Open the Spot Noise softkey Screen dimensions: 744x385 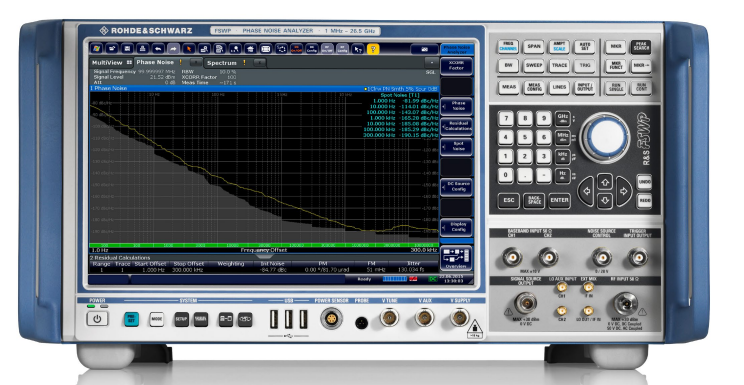coord(456,146)
